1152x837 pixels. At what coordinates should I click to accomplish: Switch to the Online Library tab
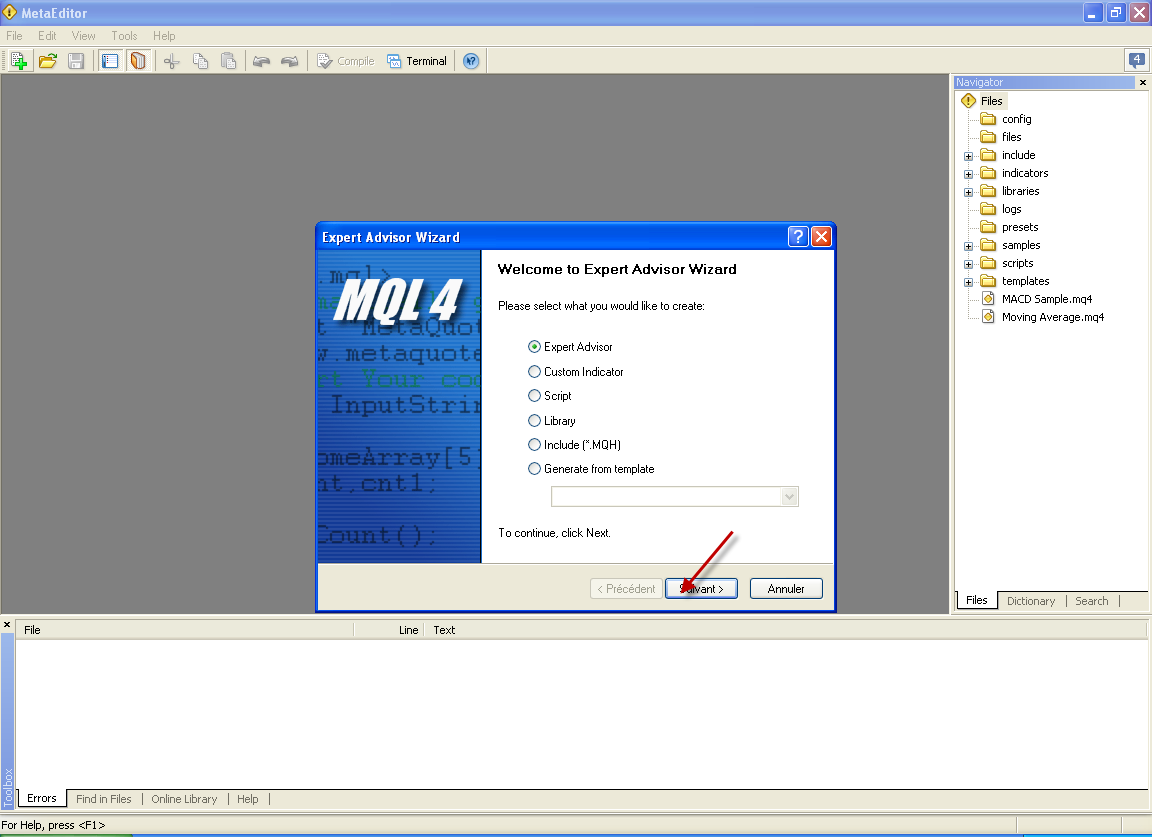click(184, 799)
